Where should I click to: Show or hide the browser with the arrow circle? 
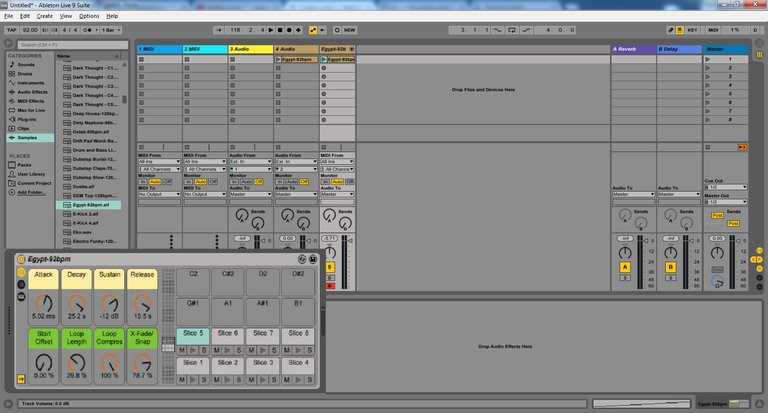point(8,43)
